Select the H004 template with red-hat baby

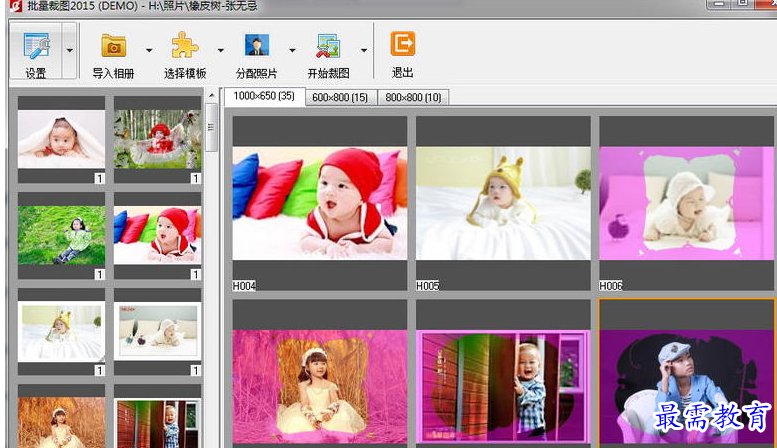tap(320, 203)
